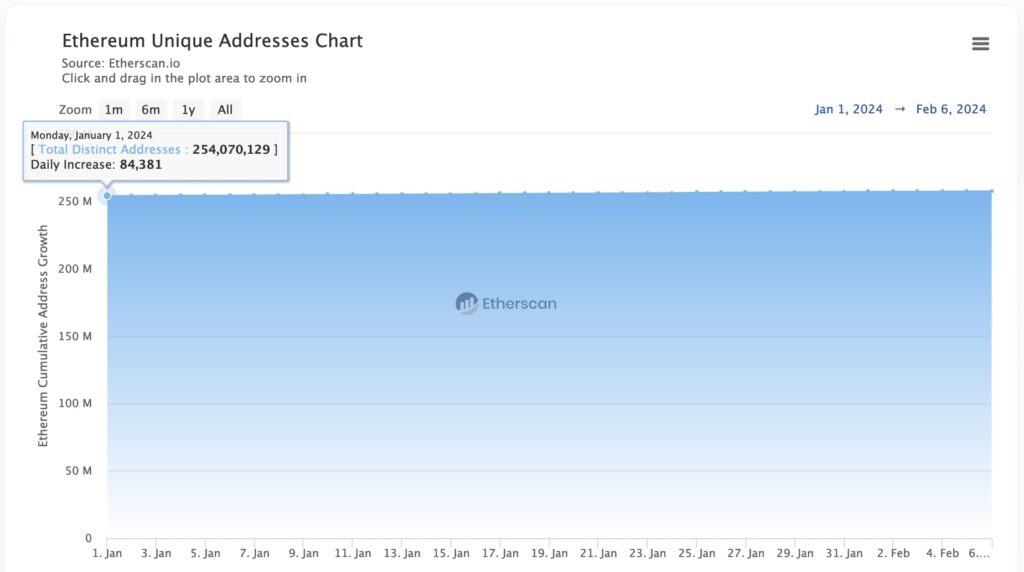Image resolution: width=1024 pixels, height=572 pixels.
Task: Click the 250 M y-axis label
Action: [x=75, y=201]
